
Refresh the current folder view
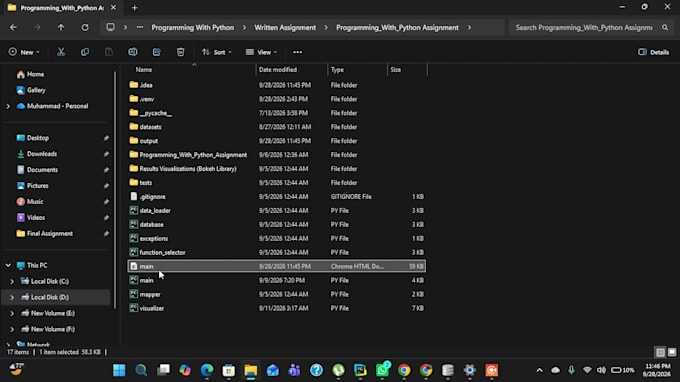click(x=85, y=27)
